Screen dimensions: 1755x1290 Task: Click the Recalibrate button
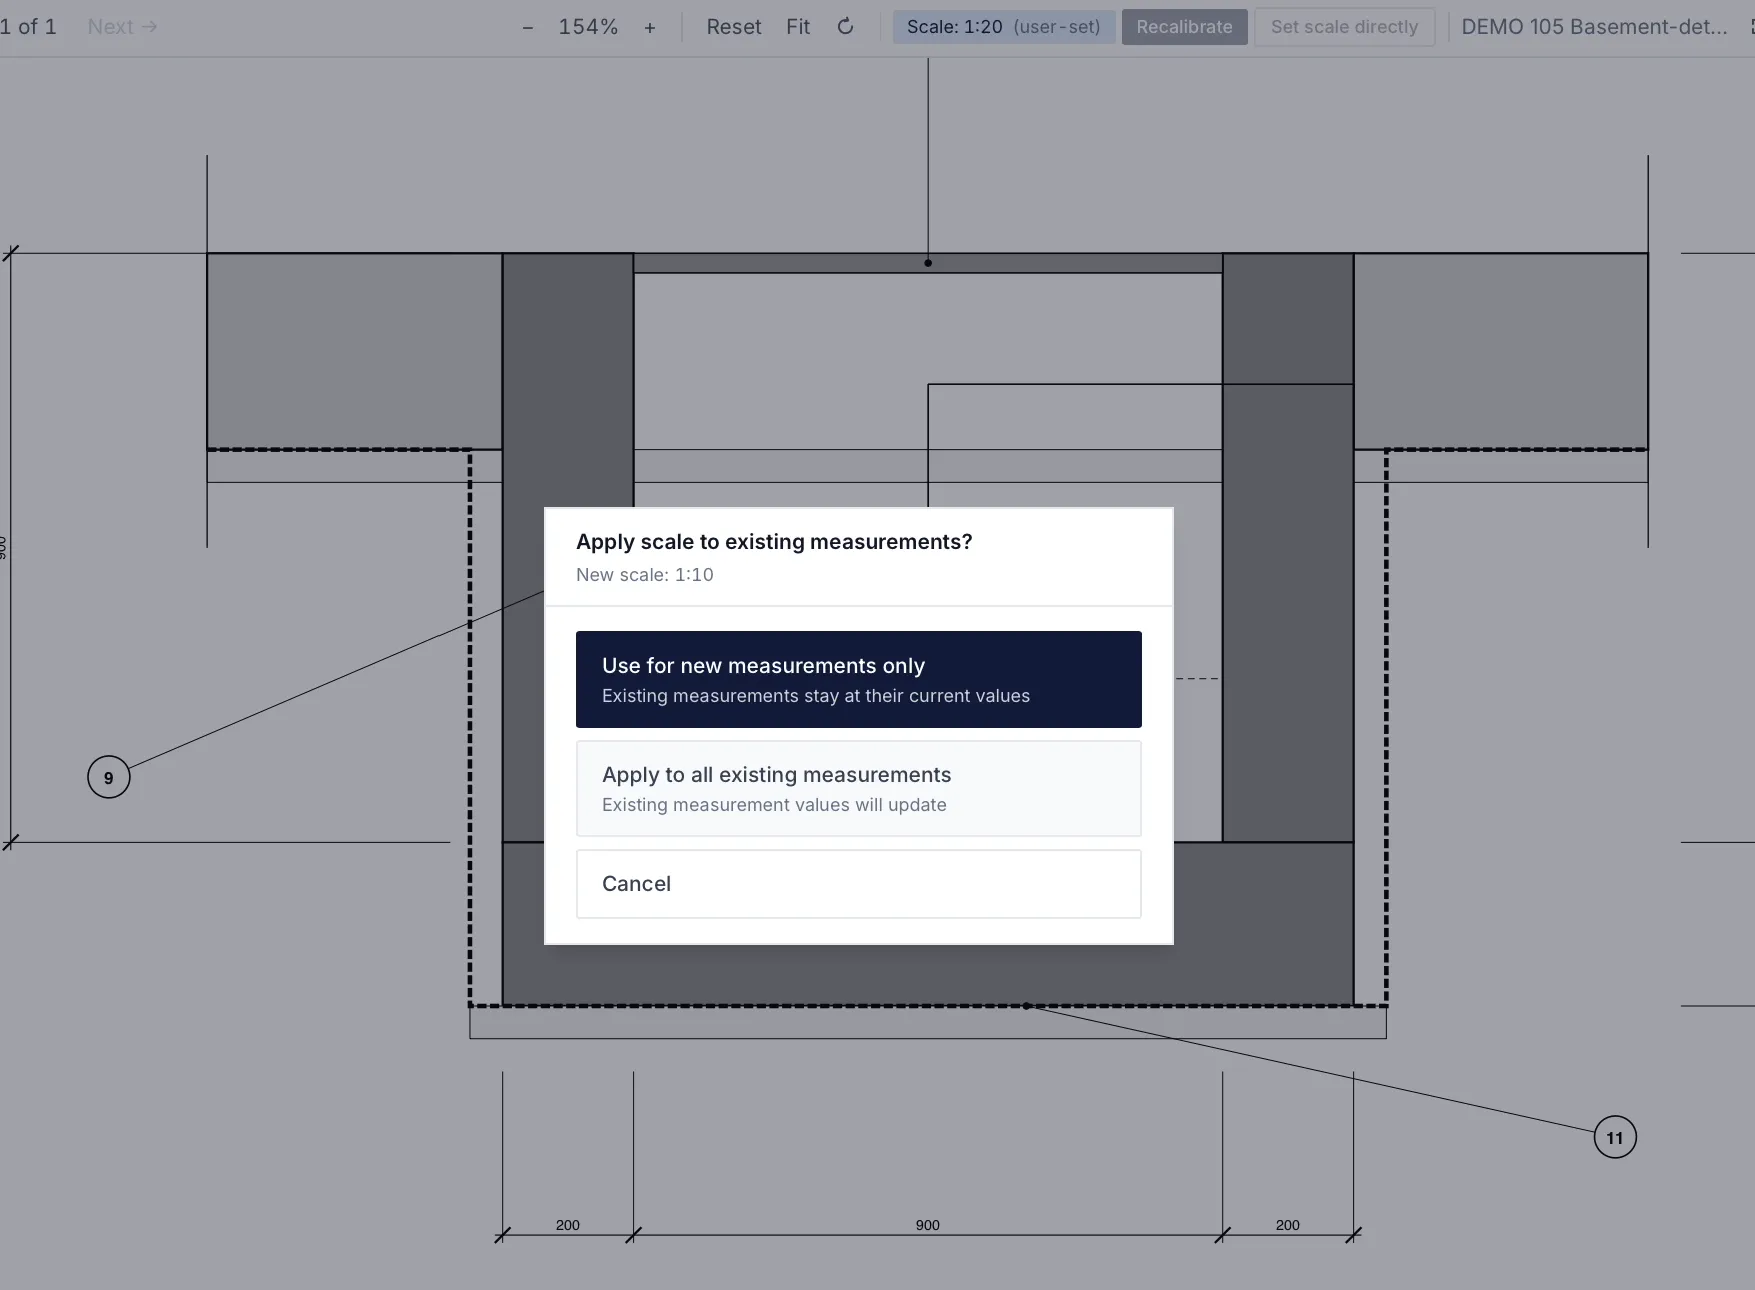point(1184,27)
